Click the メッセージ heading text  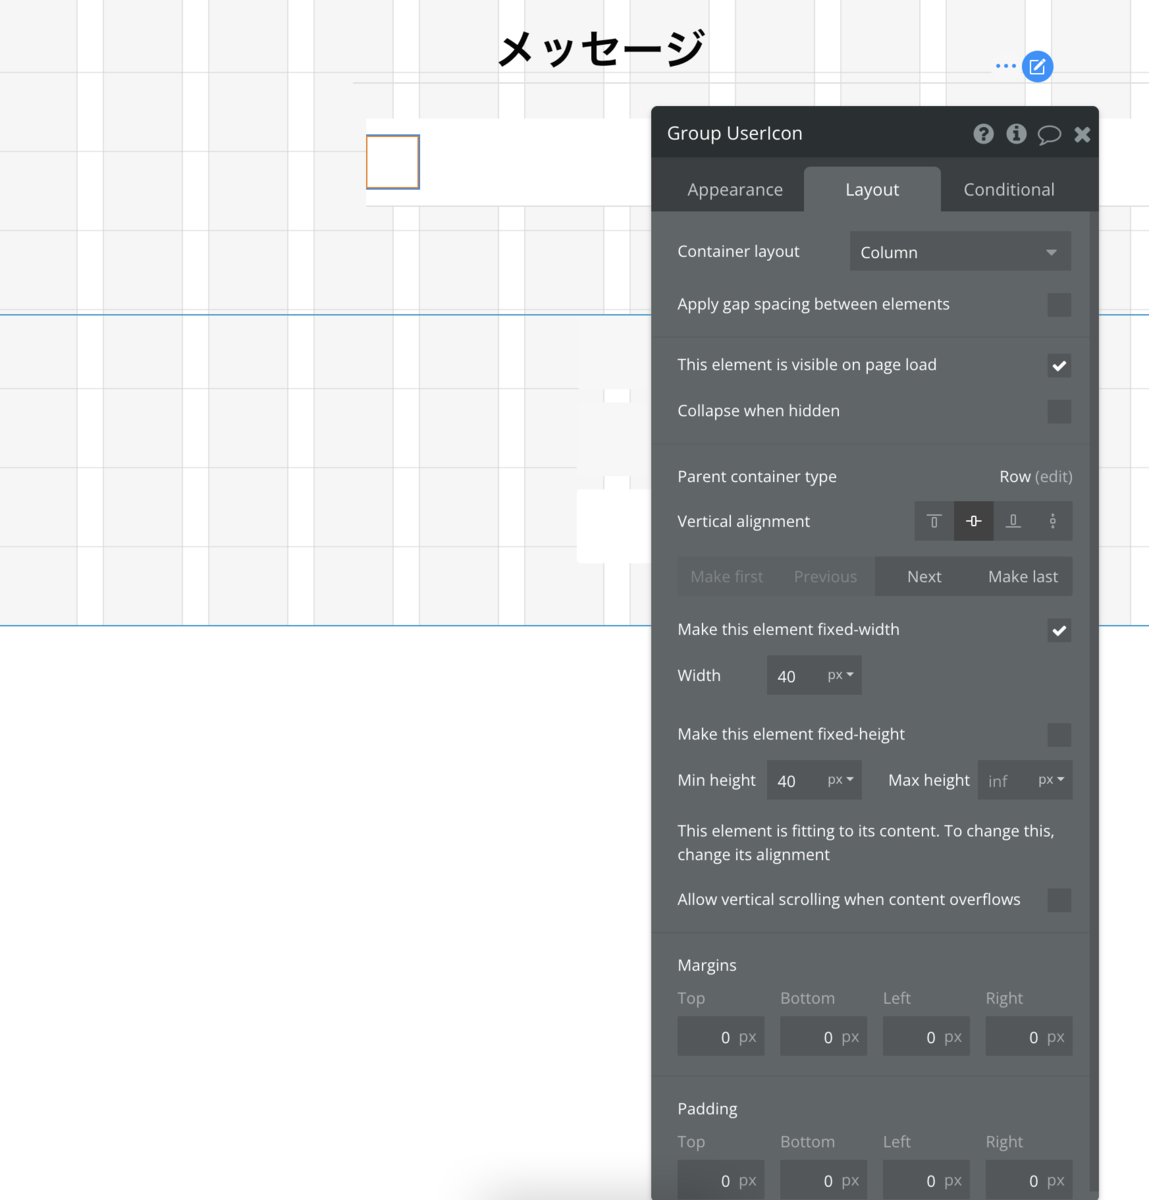pyautogui.click(x=602, y=48)
